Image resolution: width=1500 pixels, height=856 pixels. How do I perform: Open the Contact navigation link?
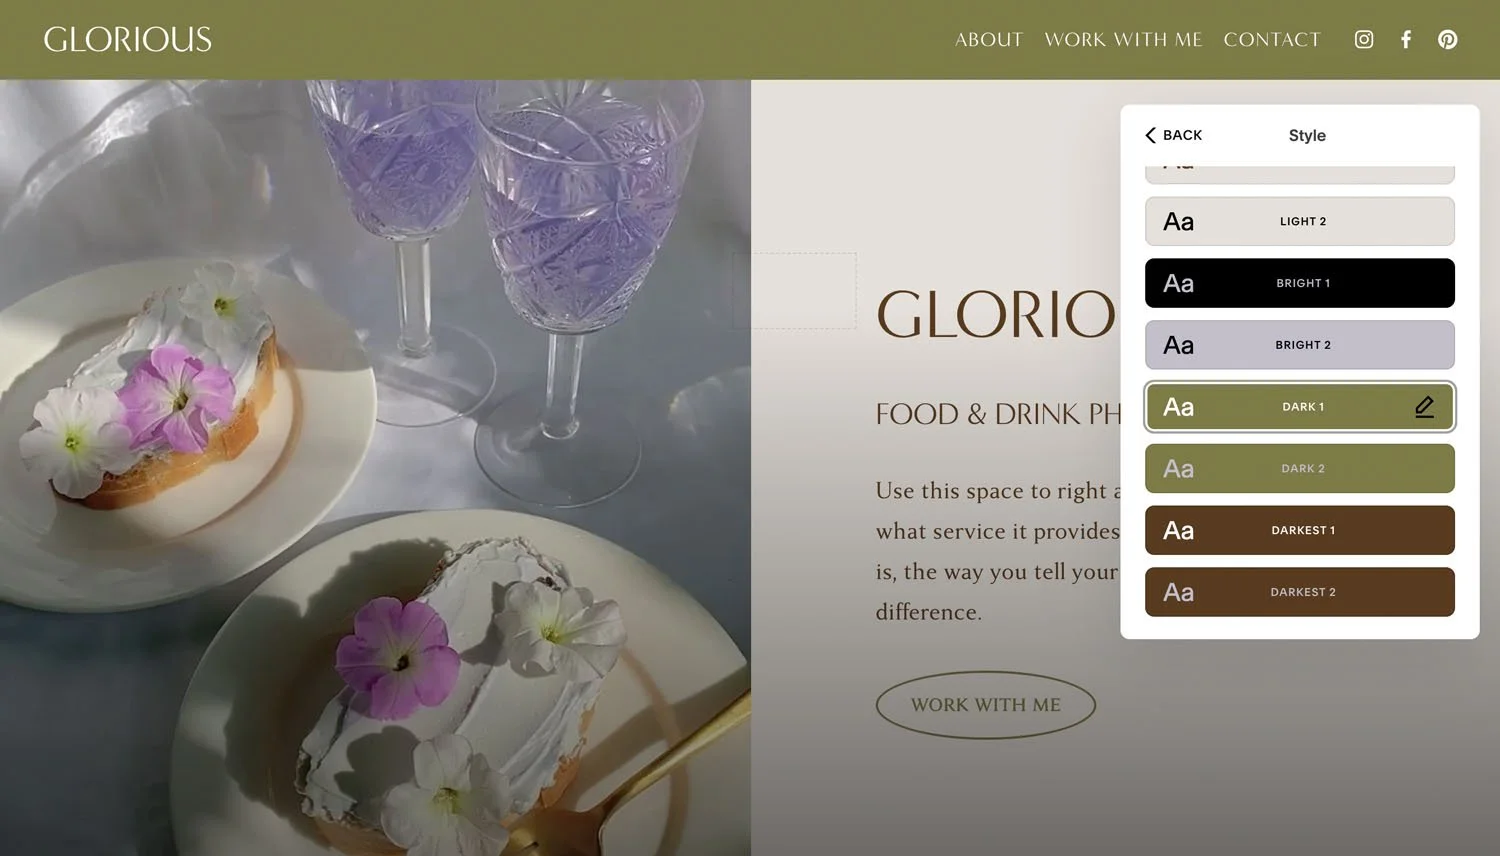1272,40
